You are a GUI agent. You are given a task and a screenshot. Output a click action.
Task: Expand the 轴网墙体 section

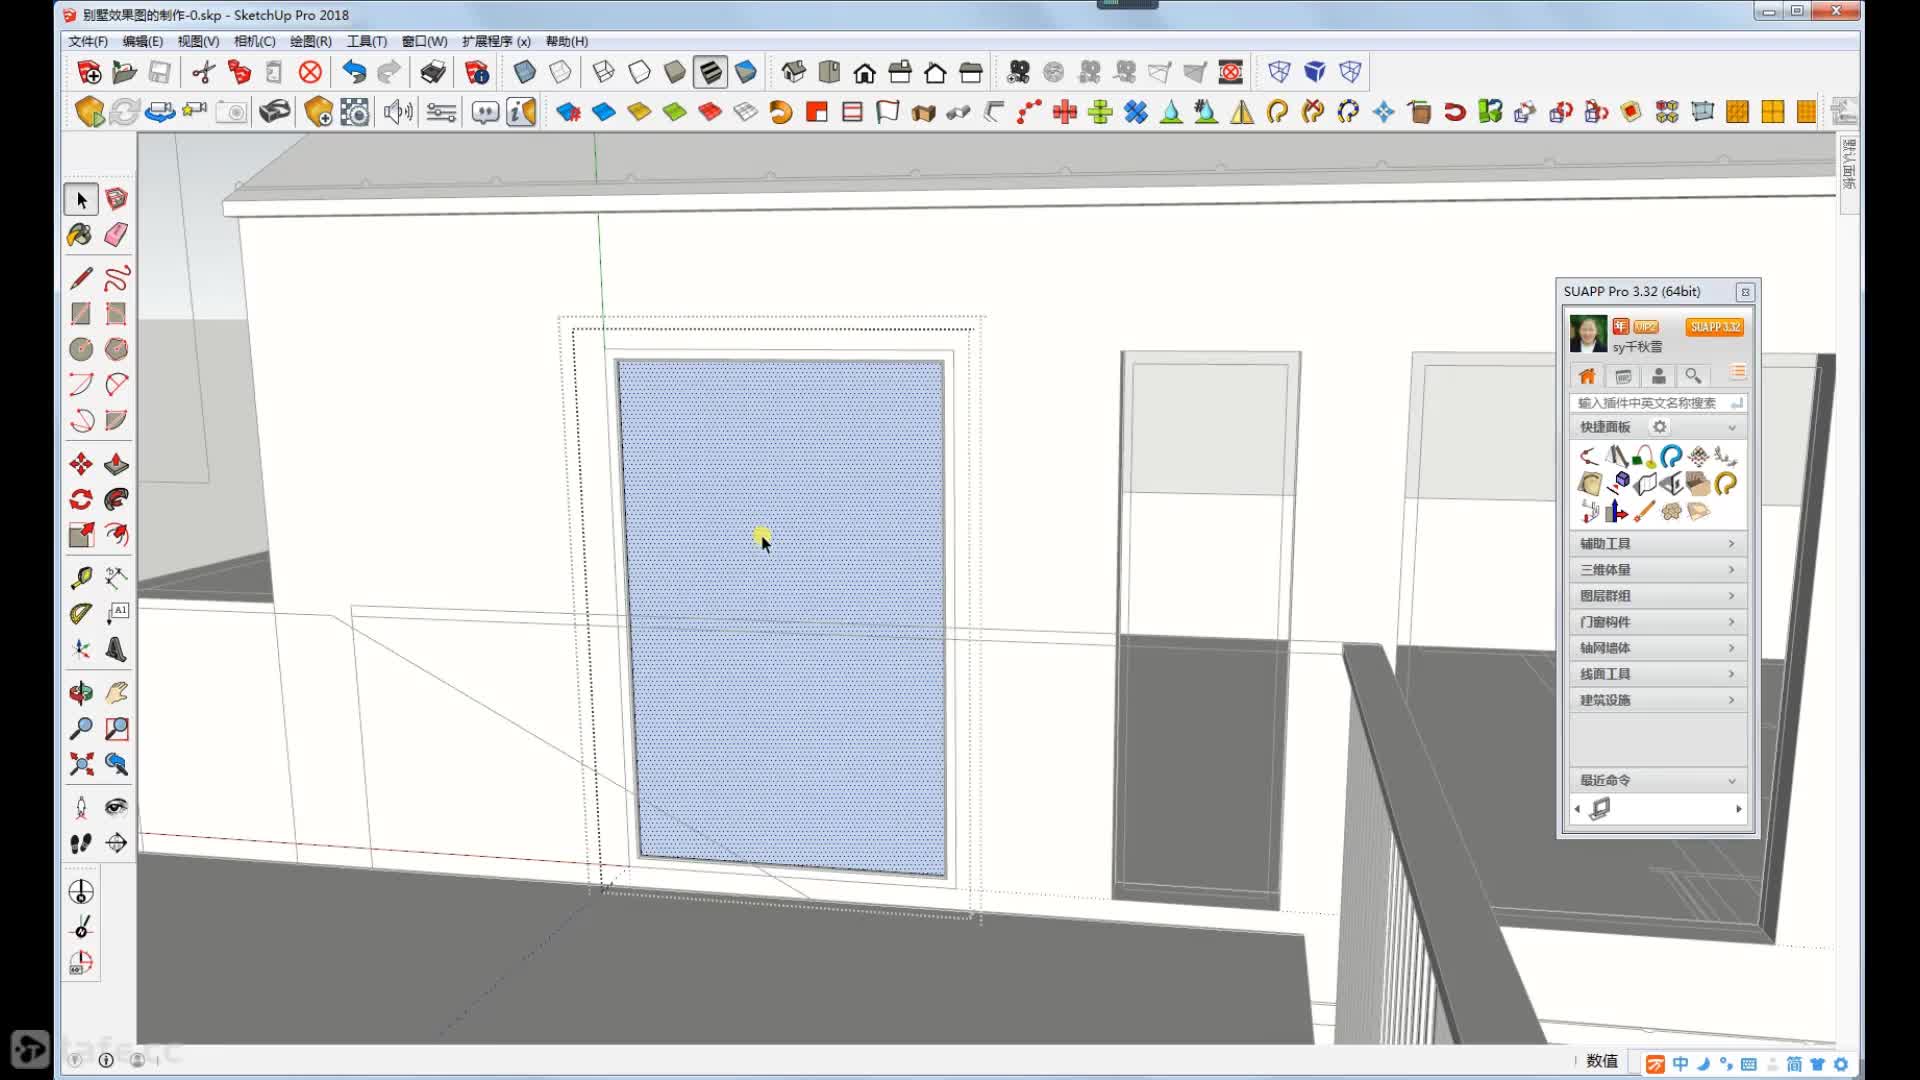1658,647
